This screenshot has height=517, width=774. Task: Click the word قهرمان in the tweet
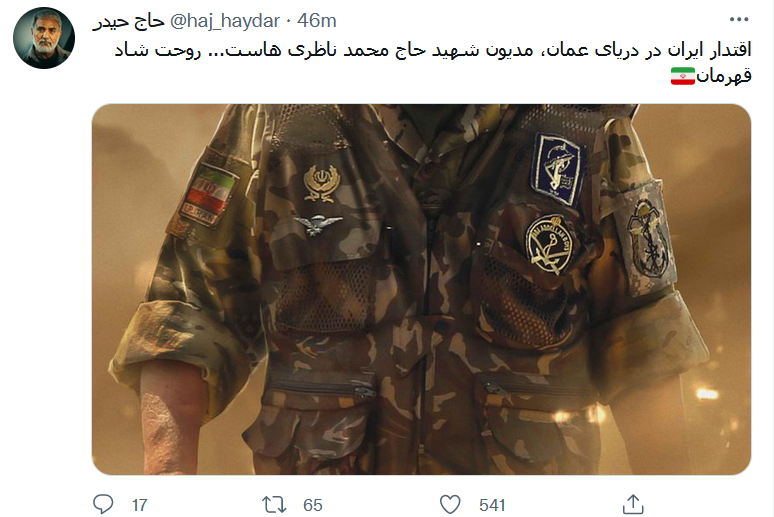point(724,76)
